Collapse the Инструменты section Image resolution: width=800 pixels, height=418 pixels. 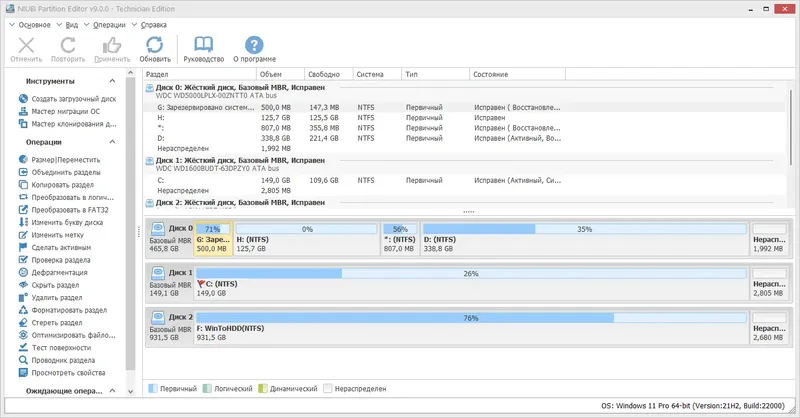point(112,81)
